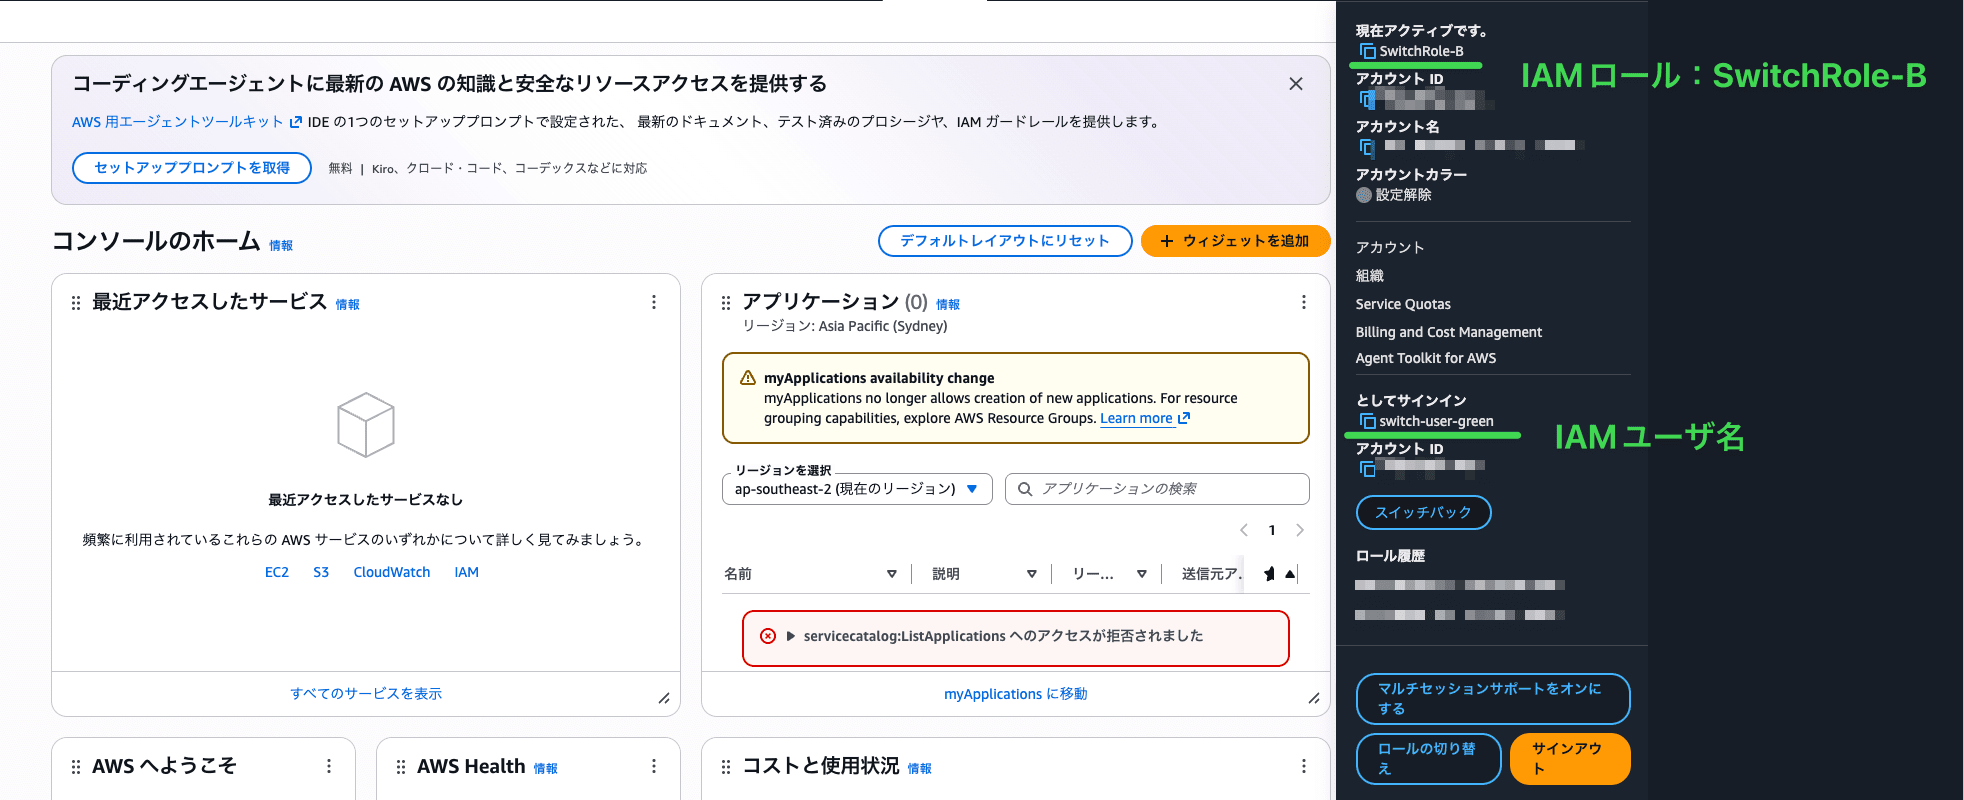This screenshot has width=1964, height=800.
Task: Open the IAM service link
Action: (x=466, y=573)
